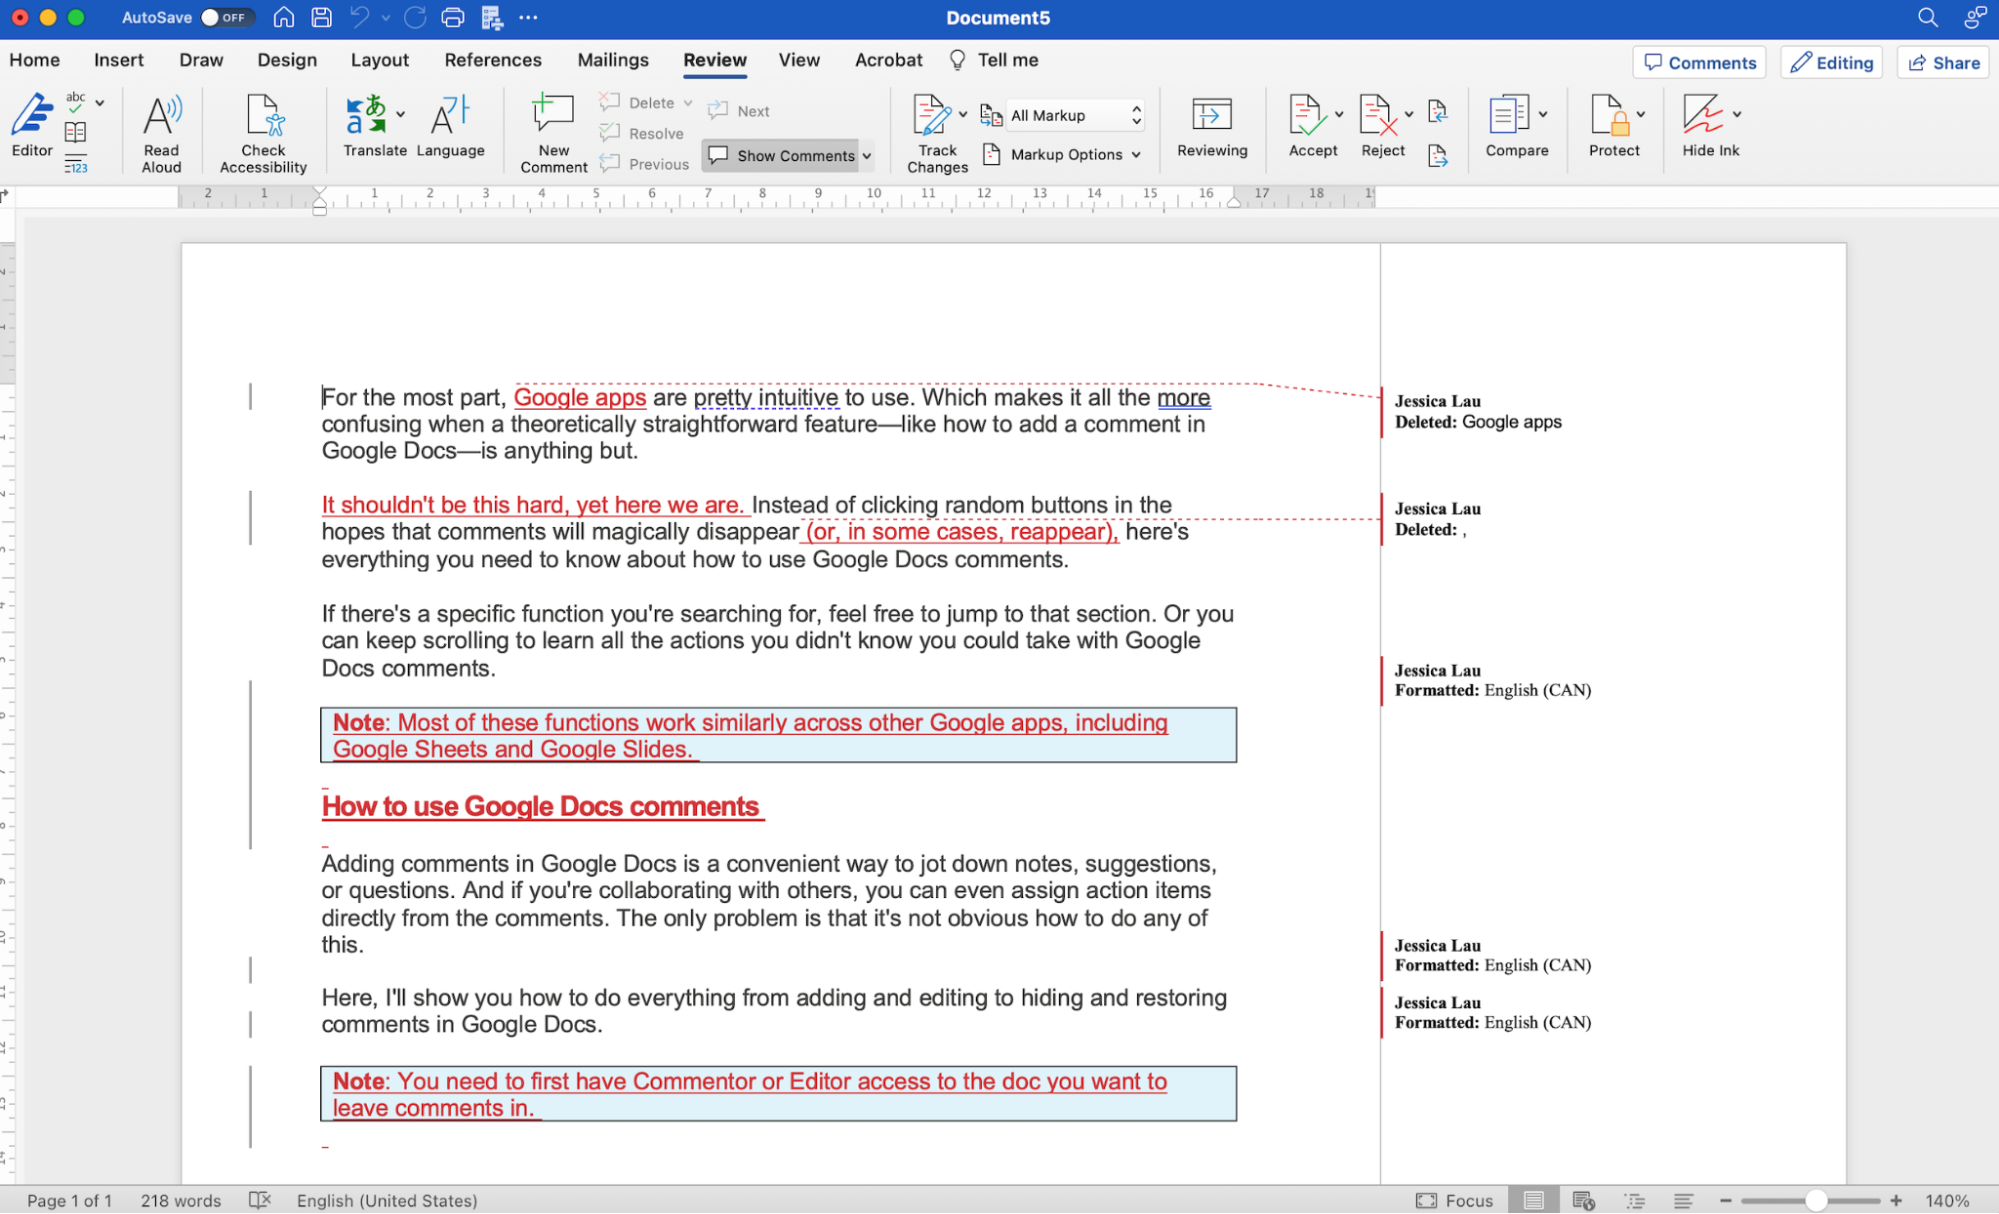Click the Comments button

coord(1699,62)
